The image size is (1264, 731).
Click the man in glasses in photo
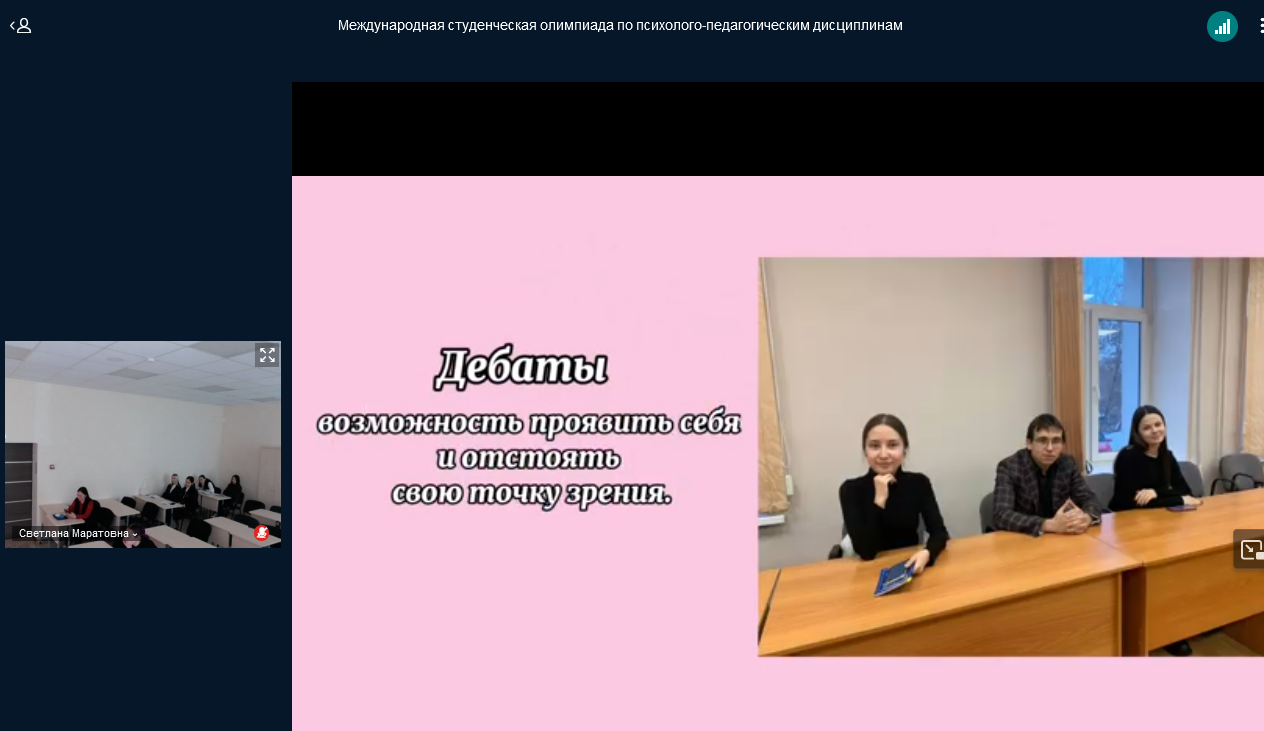tap(1045, 475)
